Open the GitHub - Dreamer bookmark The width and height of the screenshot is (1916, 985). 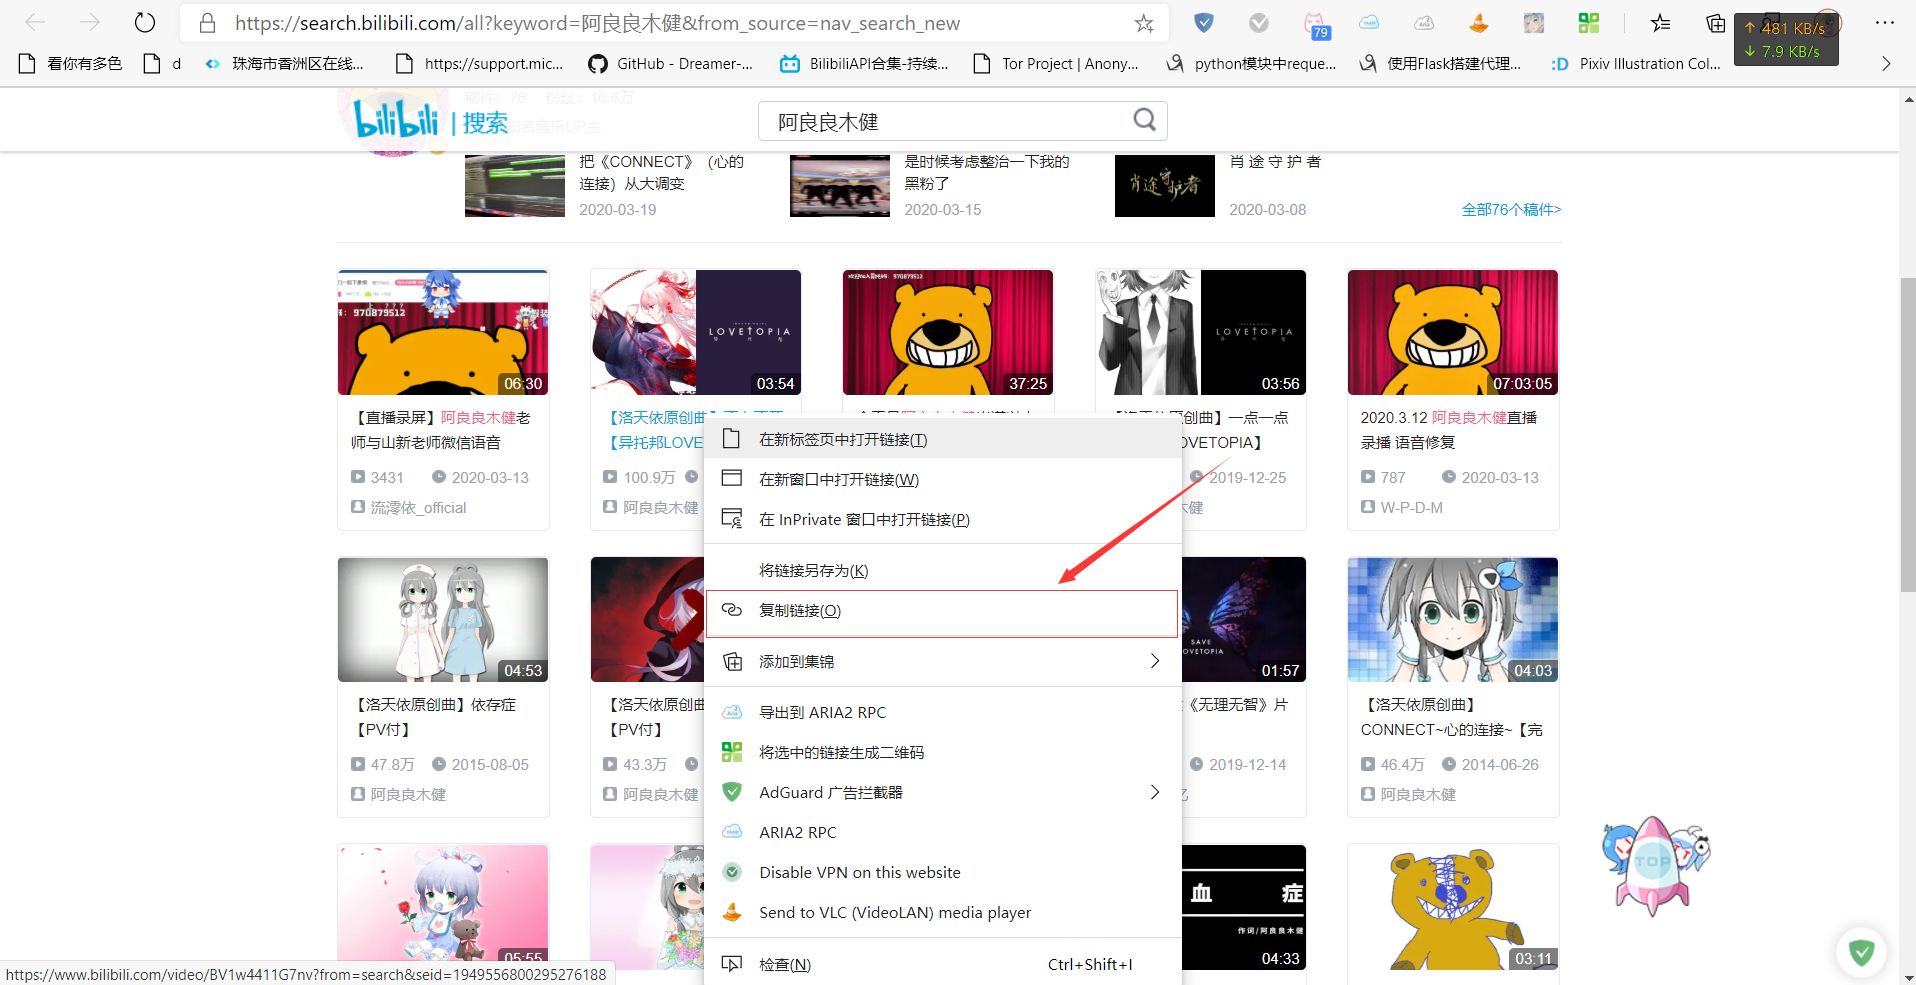click(x=671, y=63)
